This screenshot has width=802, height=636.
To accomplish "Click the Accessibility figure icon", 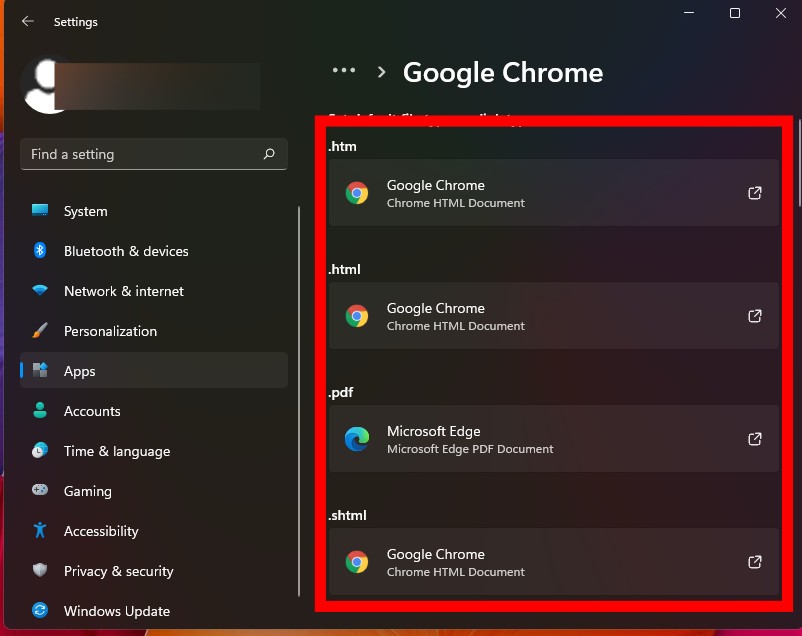I will (40, 530).
